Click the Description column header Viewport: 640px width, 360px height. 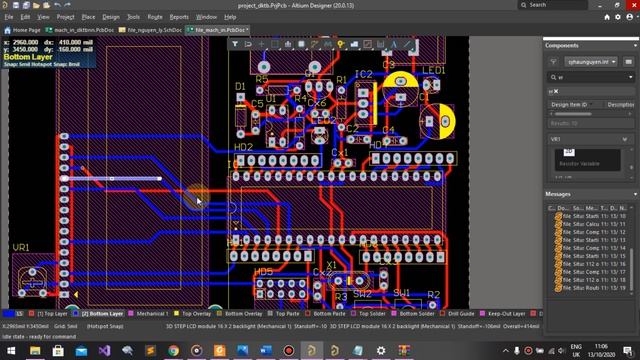[x=620, y=105]
